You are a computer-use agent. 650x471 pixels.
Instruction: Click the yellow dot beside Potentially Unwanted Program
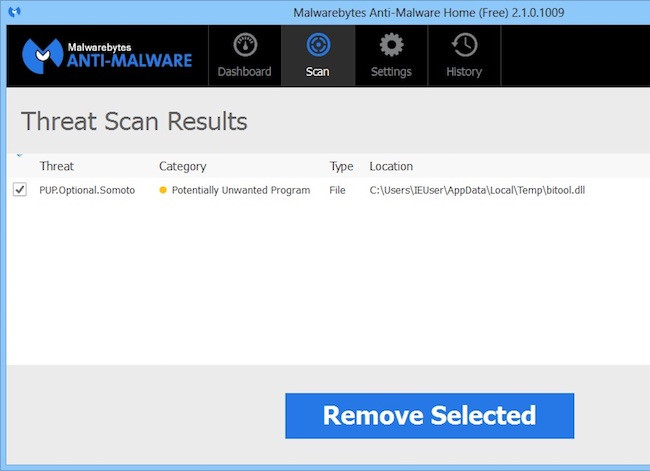tap(163, 190)
